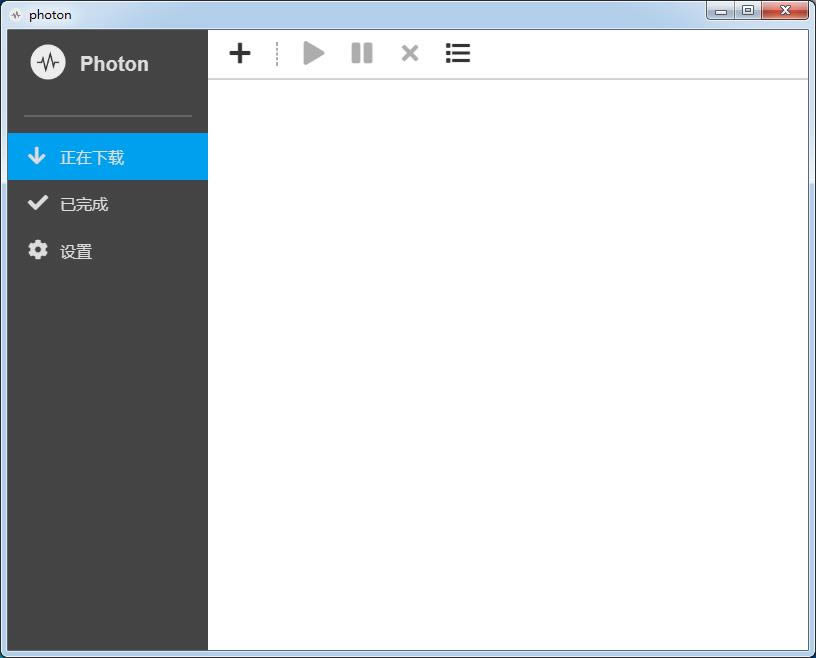Click the photon title bar app icon
This screenshot has height=658, width=816.
point(16,15)
